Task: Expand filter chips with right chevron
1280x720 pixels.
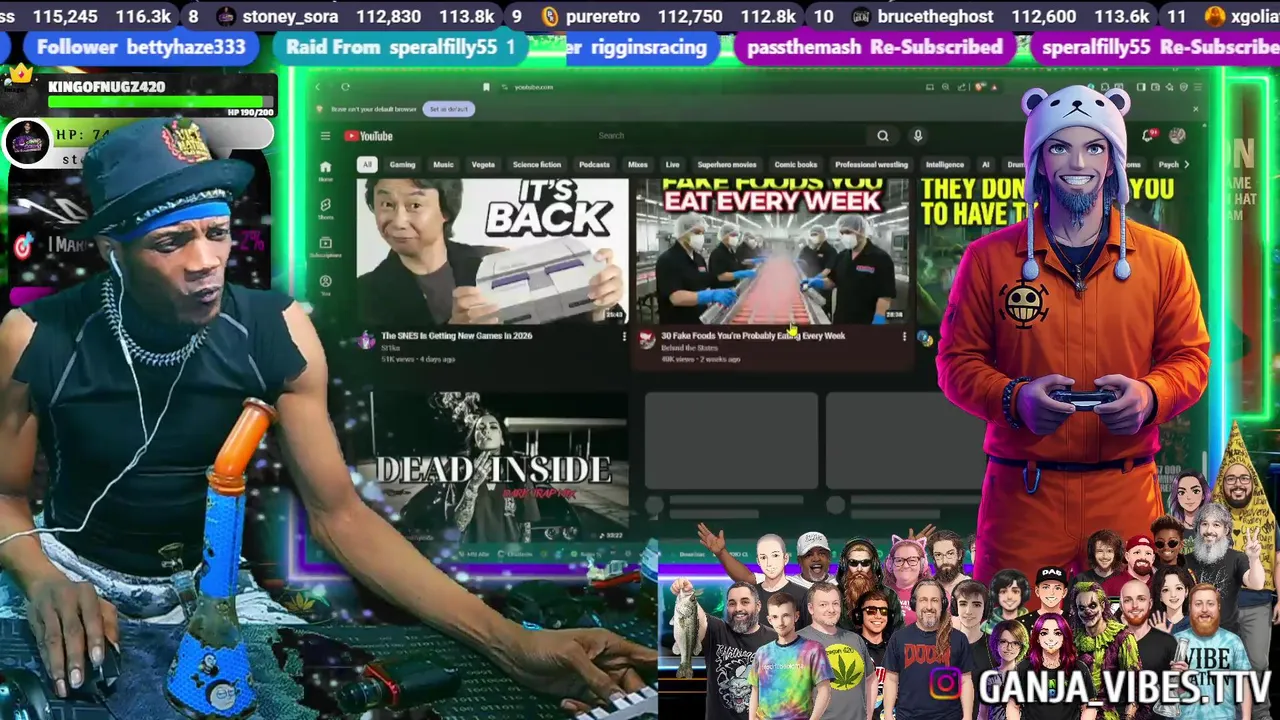Action: (x=1187, y=164)
